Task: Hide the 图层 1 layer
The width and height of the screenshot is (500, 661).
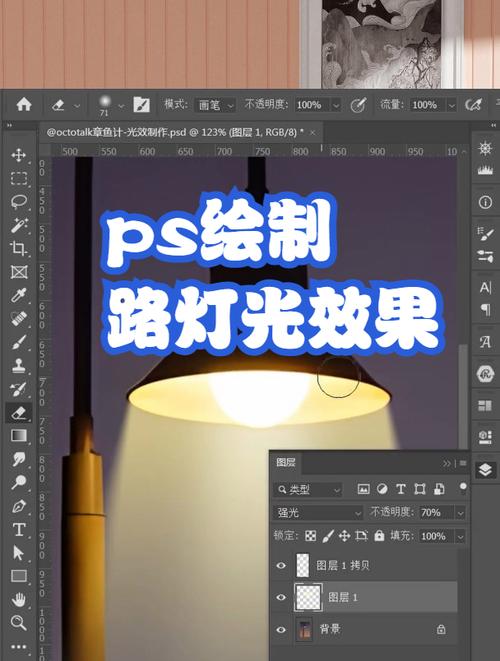Action: point(281,597)
